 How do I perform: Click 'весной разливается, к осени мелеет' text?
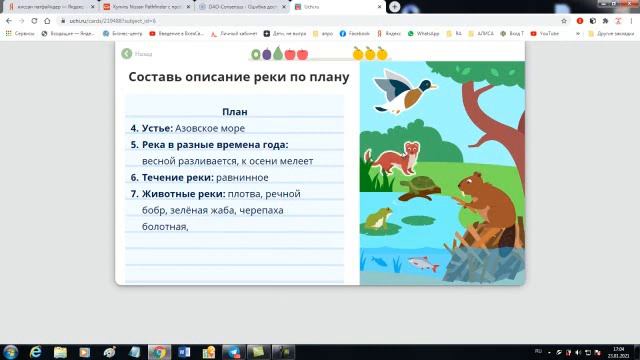227,161
